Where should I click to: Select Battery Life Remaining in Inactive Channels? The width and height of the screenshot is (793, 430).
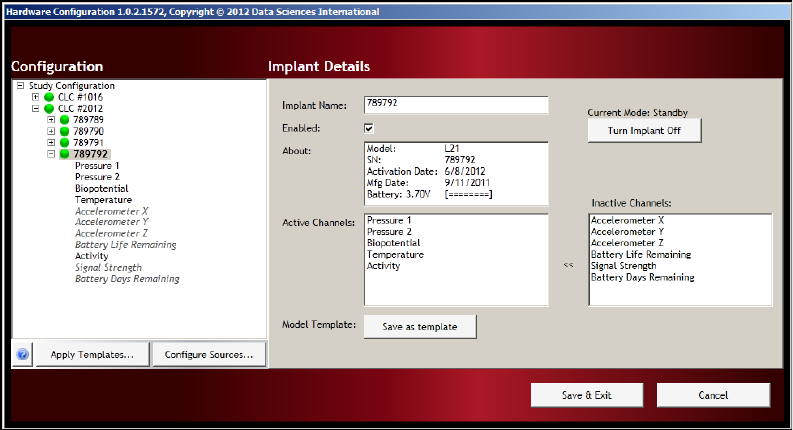(x=641, y=254)
